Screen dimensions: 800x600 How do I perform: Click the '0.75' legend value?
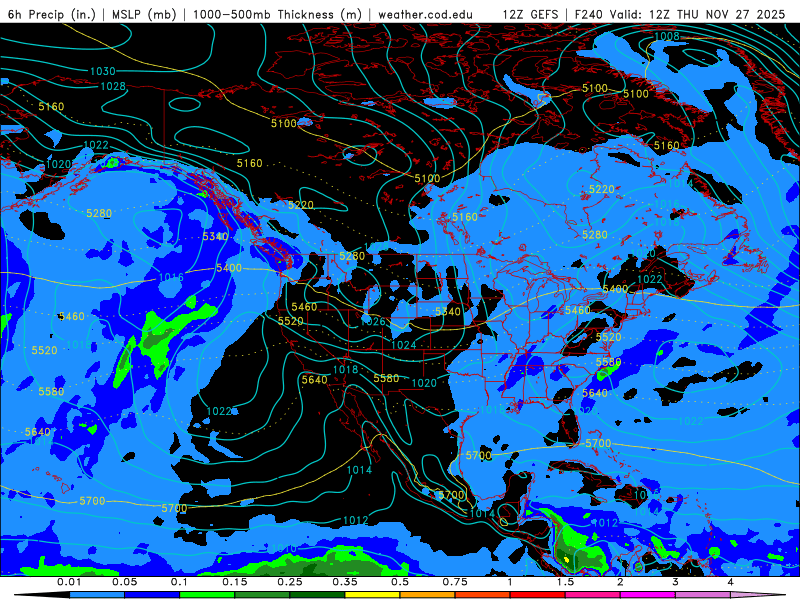[x=455, y=582]
